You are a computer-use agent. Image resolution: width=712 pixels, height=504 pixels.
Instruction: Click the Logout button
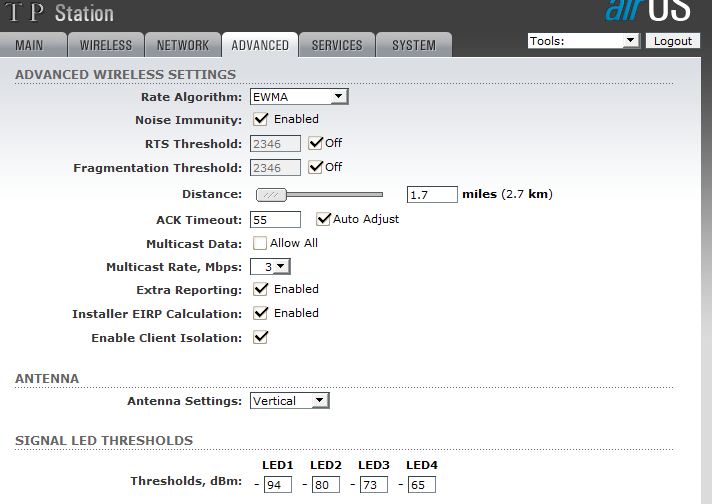tap(672, 41)
